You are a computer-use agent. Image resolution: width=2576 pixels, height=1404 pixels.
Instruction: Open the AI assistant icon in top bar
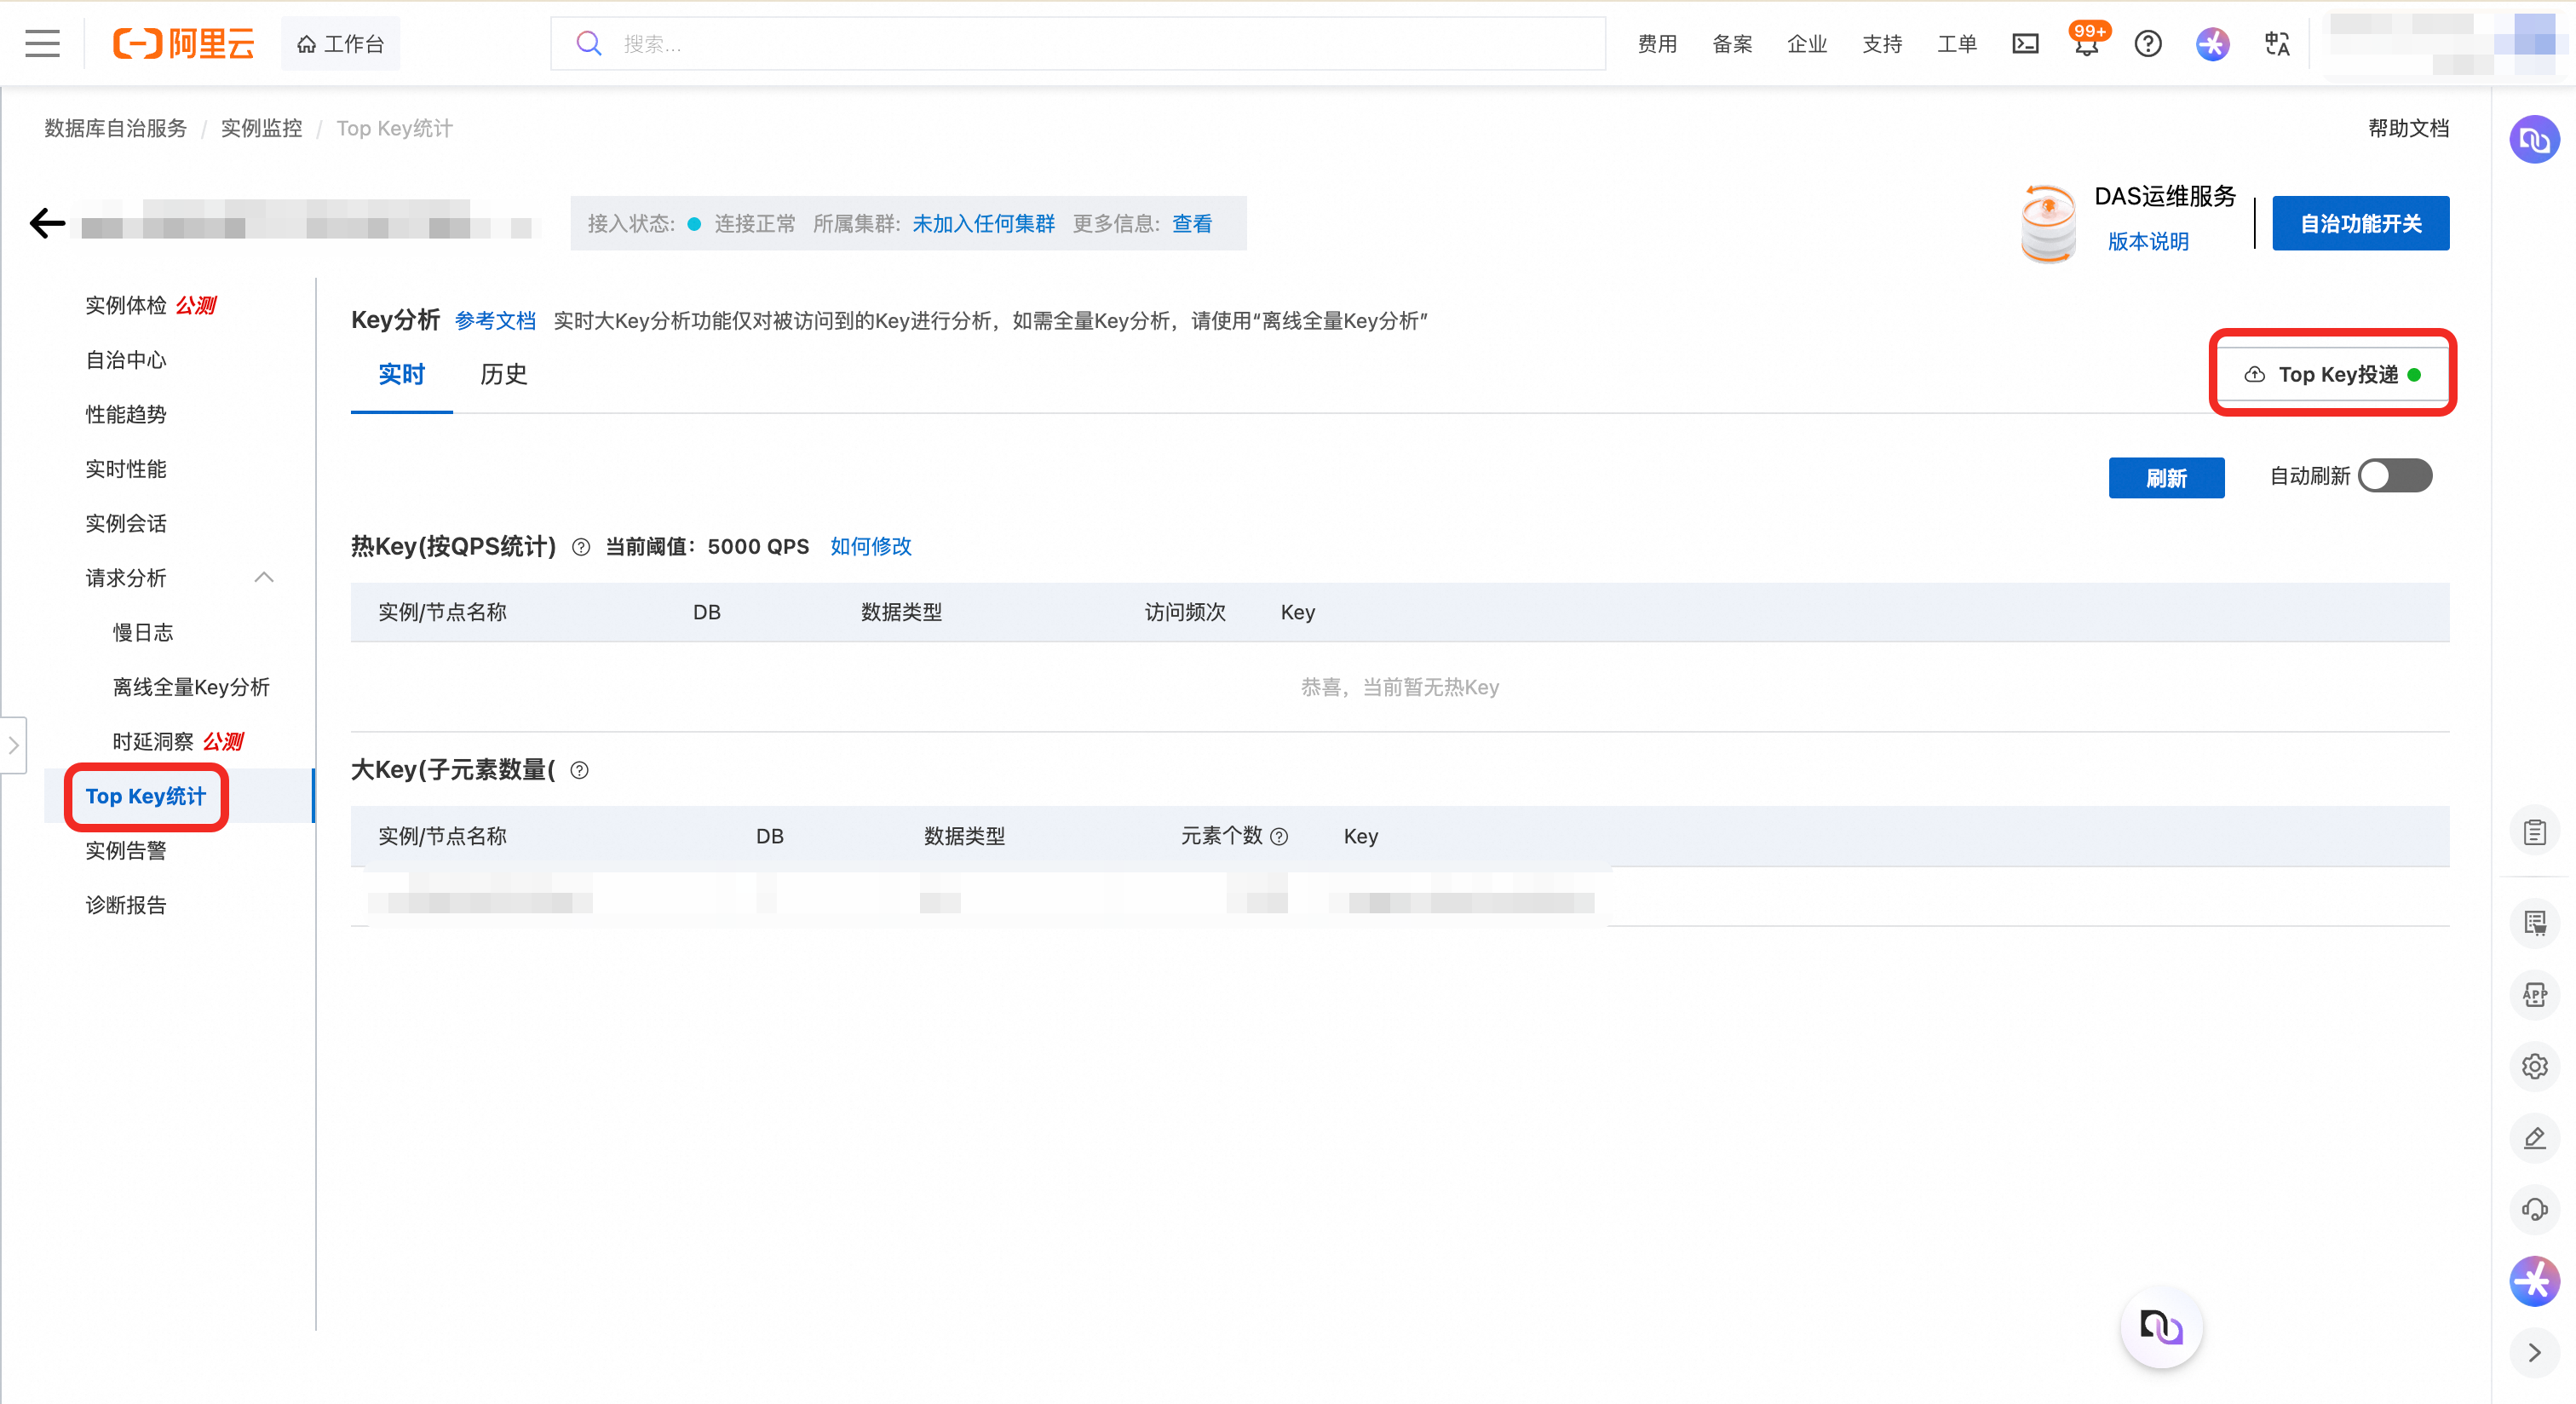(2212, 43)
